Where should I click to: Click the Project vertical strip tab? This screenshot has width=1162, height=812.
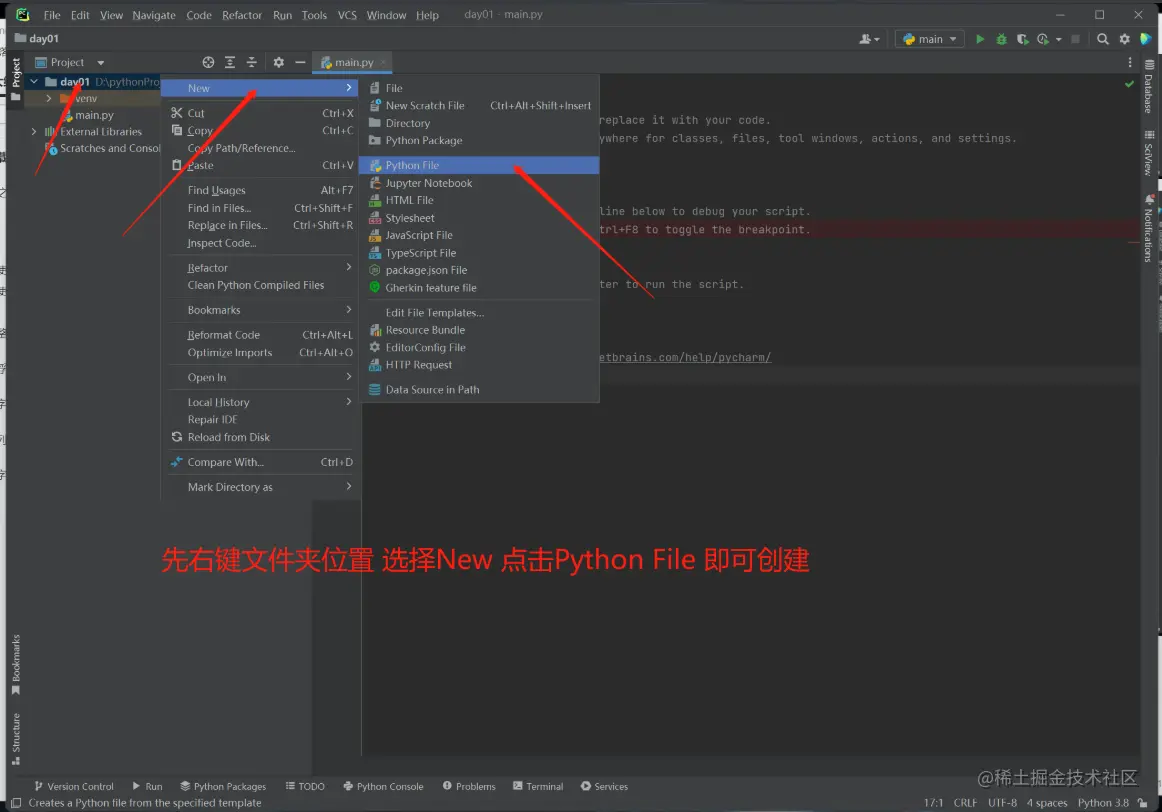point(16,79)
